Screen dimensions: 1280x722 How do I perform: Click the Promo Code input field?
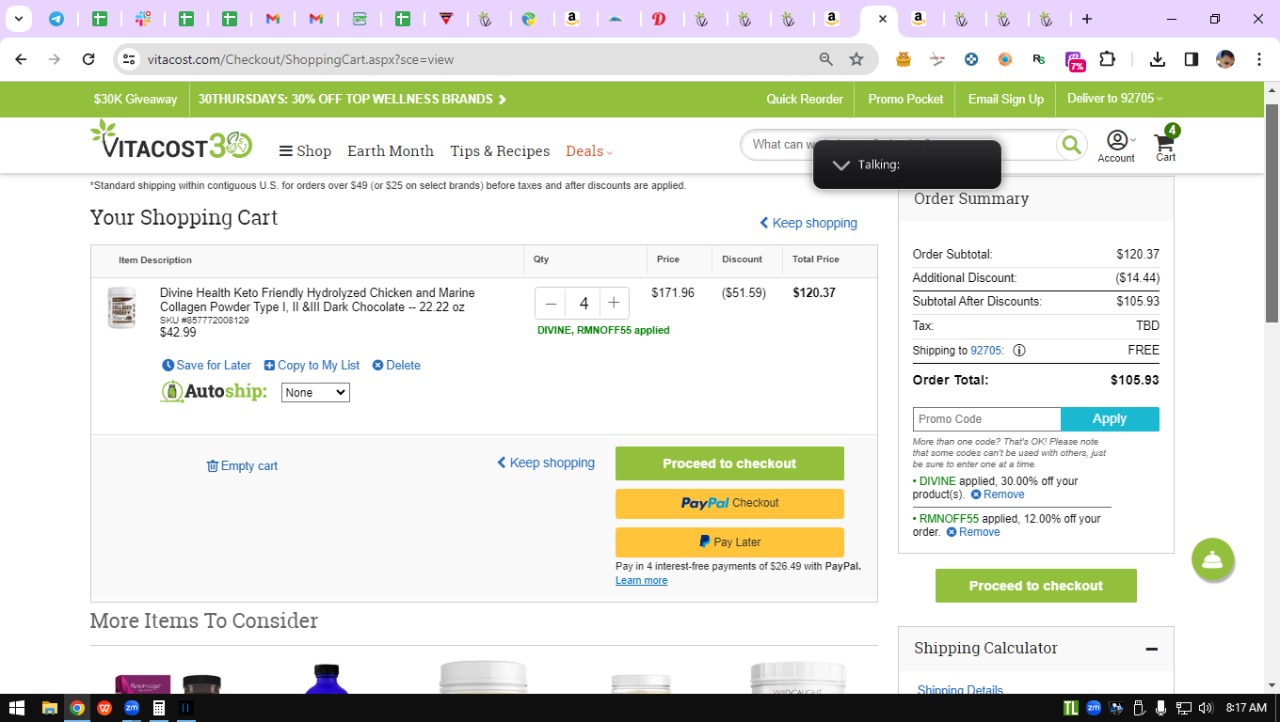pos(987,419)
